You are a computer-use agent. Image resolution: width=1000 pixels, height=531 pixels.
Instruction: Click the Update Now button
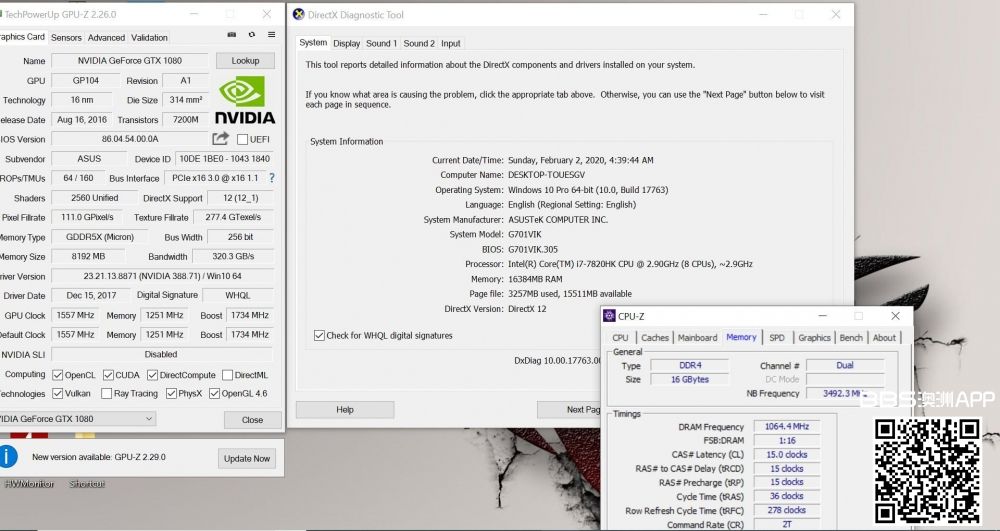pyautogui.click(x=247, y=458)
